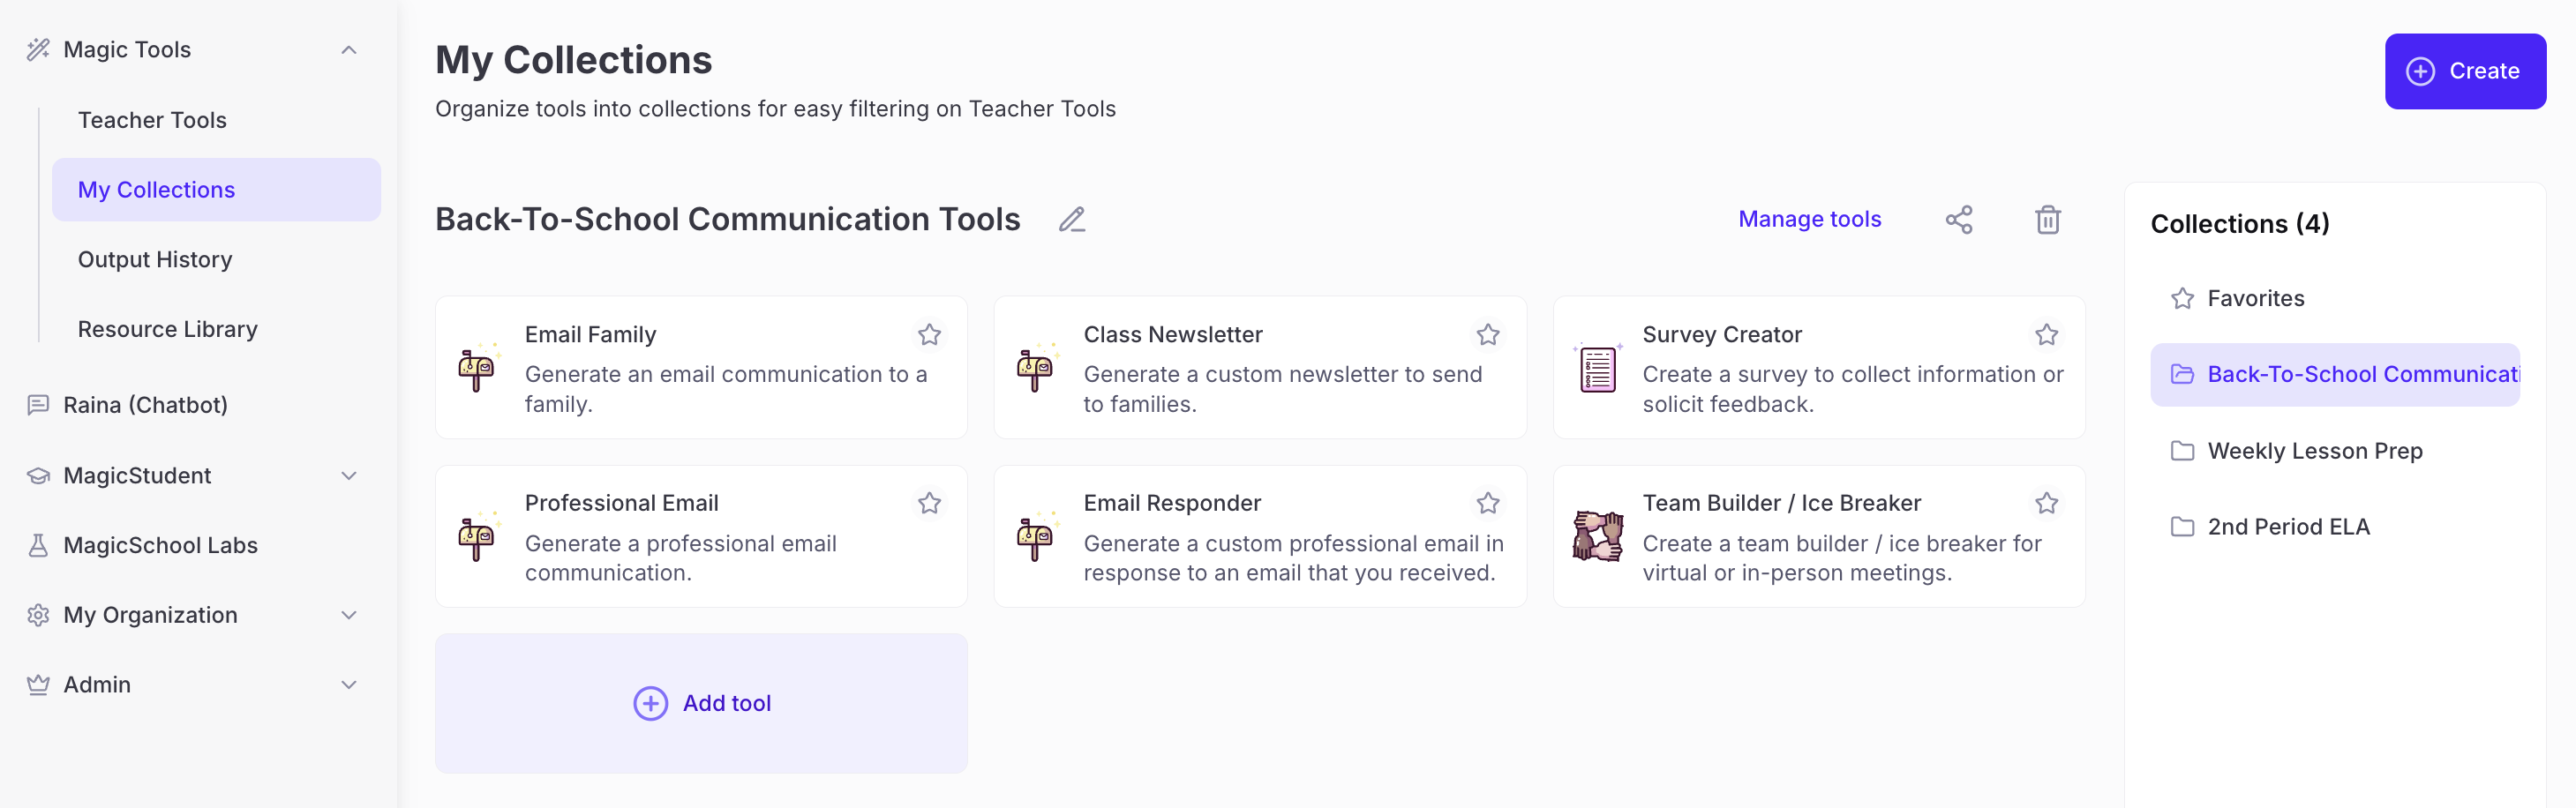The width and height of the screenshot is (2576, 808).
Task: Click the MagicSchool Labs flask icon
Action: coord(38,545)
